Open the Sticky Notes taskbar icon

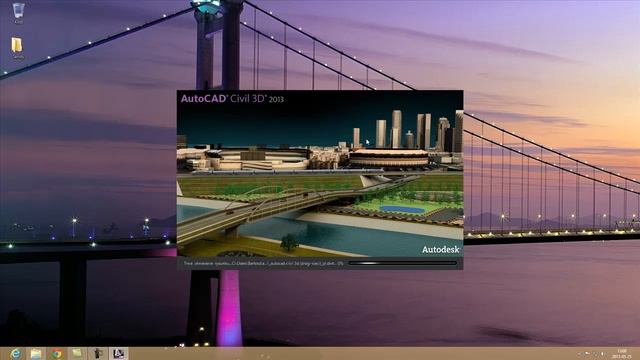(x=77, y=353)
